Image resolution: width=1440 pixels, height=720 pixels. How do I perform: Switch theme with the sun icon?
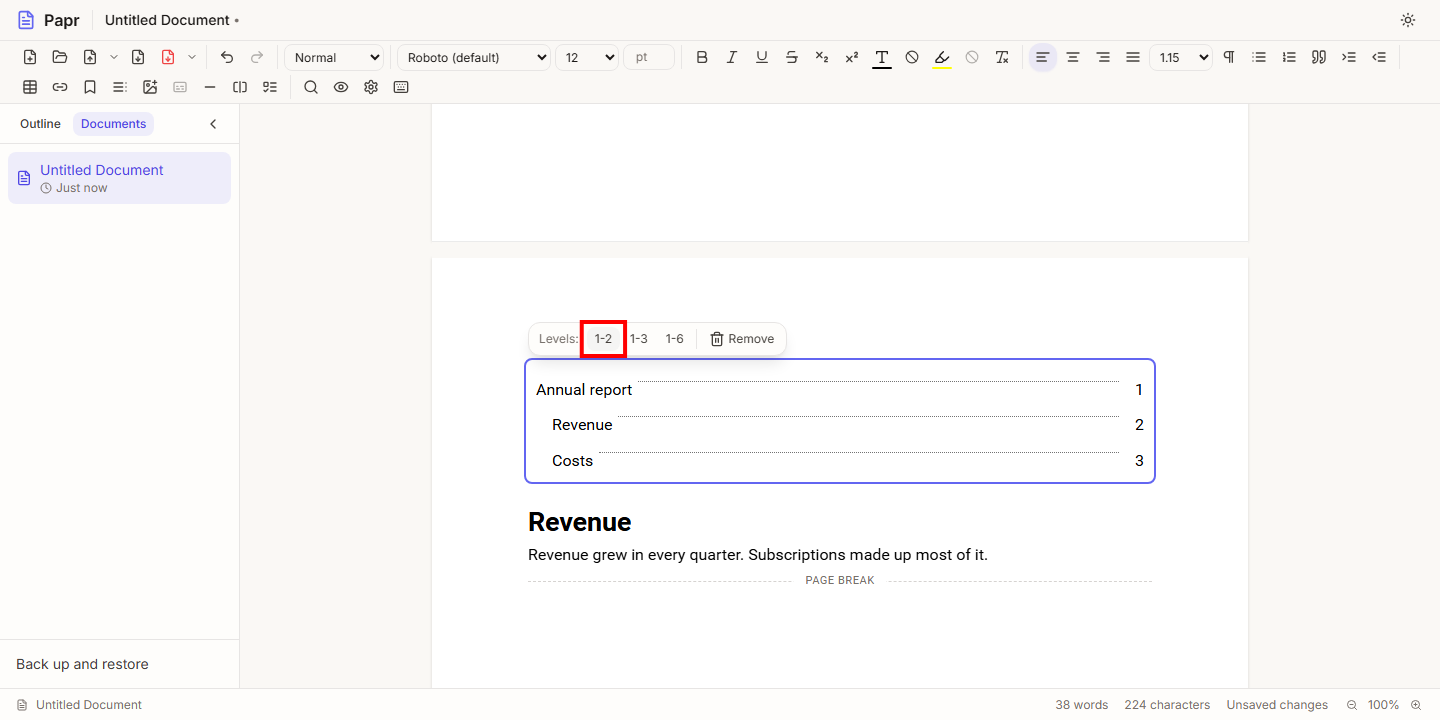(x=1408, y=20)
